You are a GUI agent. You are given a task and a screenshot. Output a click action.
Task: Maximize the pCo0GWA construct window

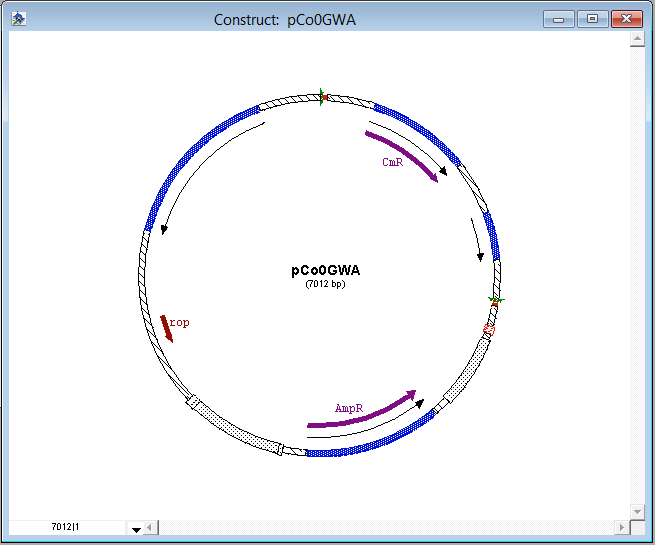[x=592, y=19]
